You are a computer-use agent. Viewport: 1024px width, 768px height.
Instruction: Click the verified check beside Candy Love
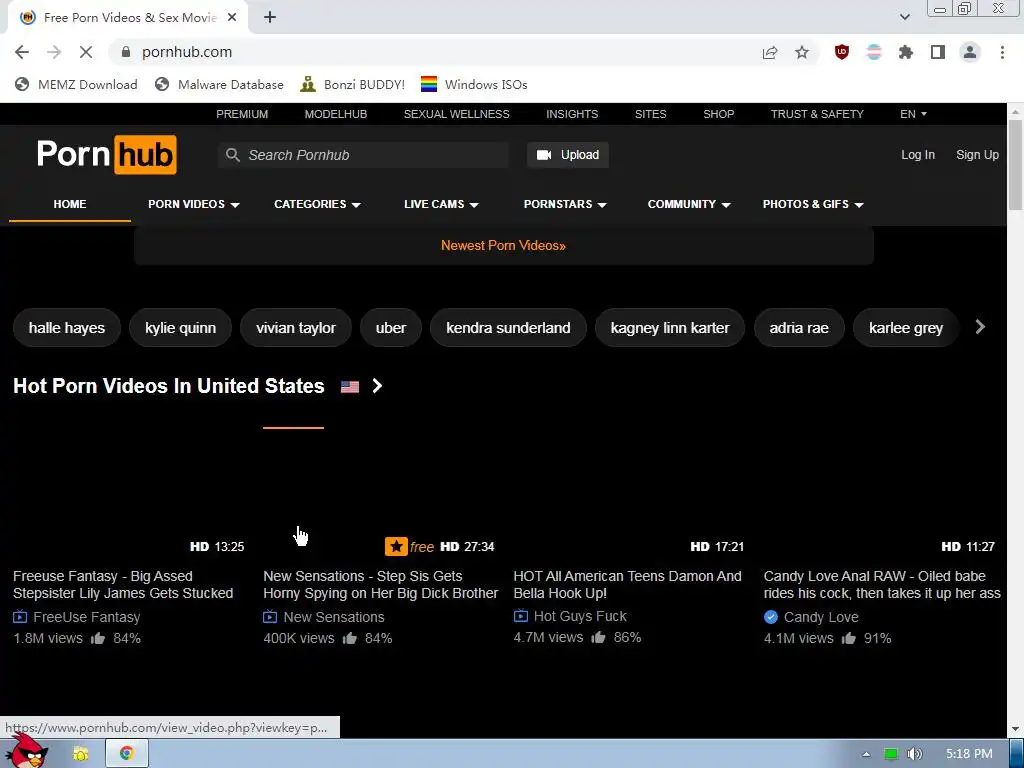coord(771,617)
